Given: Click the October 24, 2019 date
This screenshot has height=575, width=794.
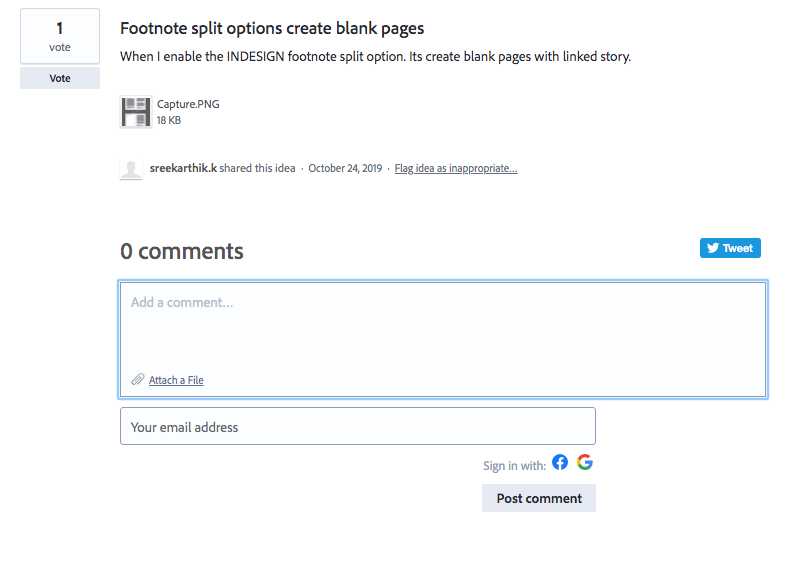Looking at the screenshot, I should click(x=345, y=168).
